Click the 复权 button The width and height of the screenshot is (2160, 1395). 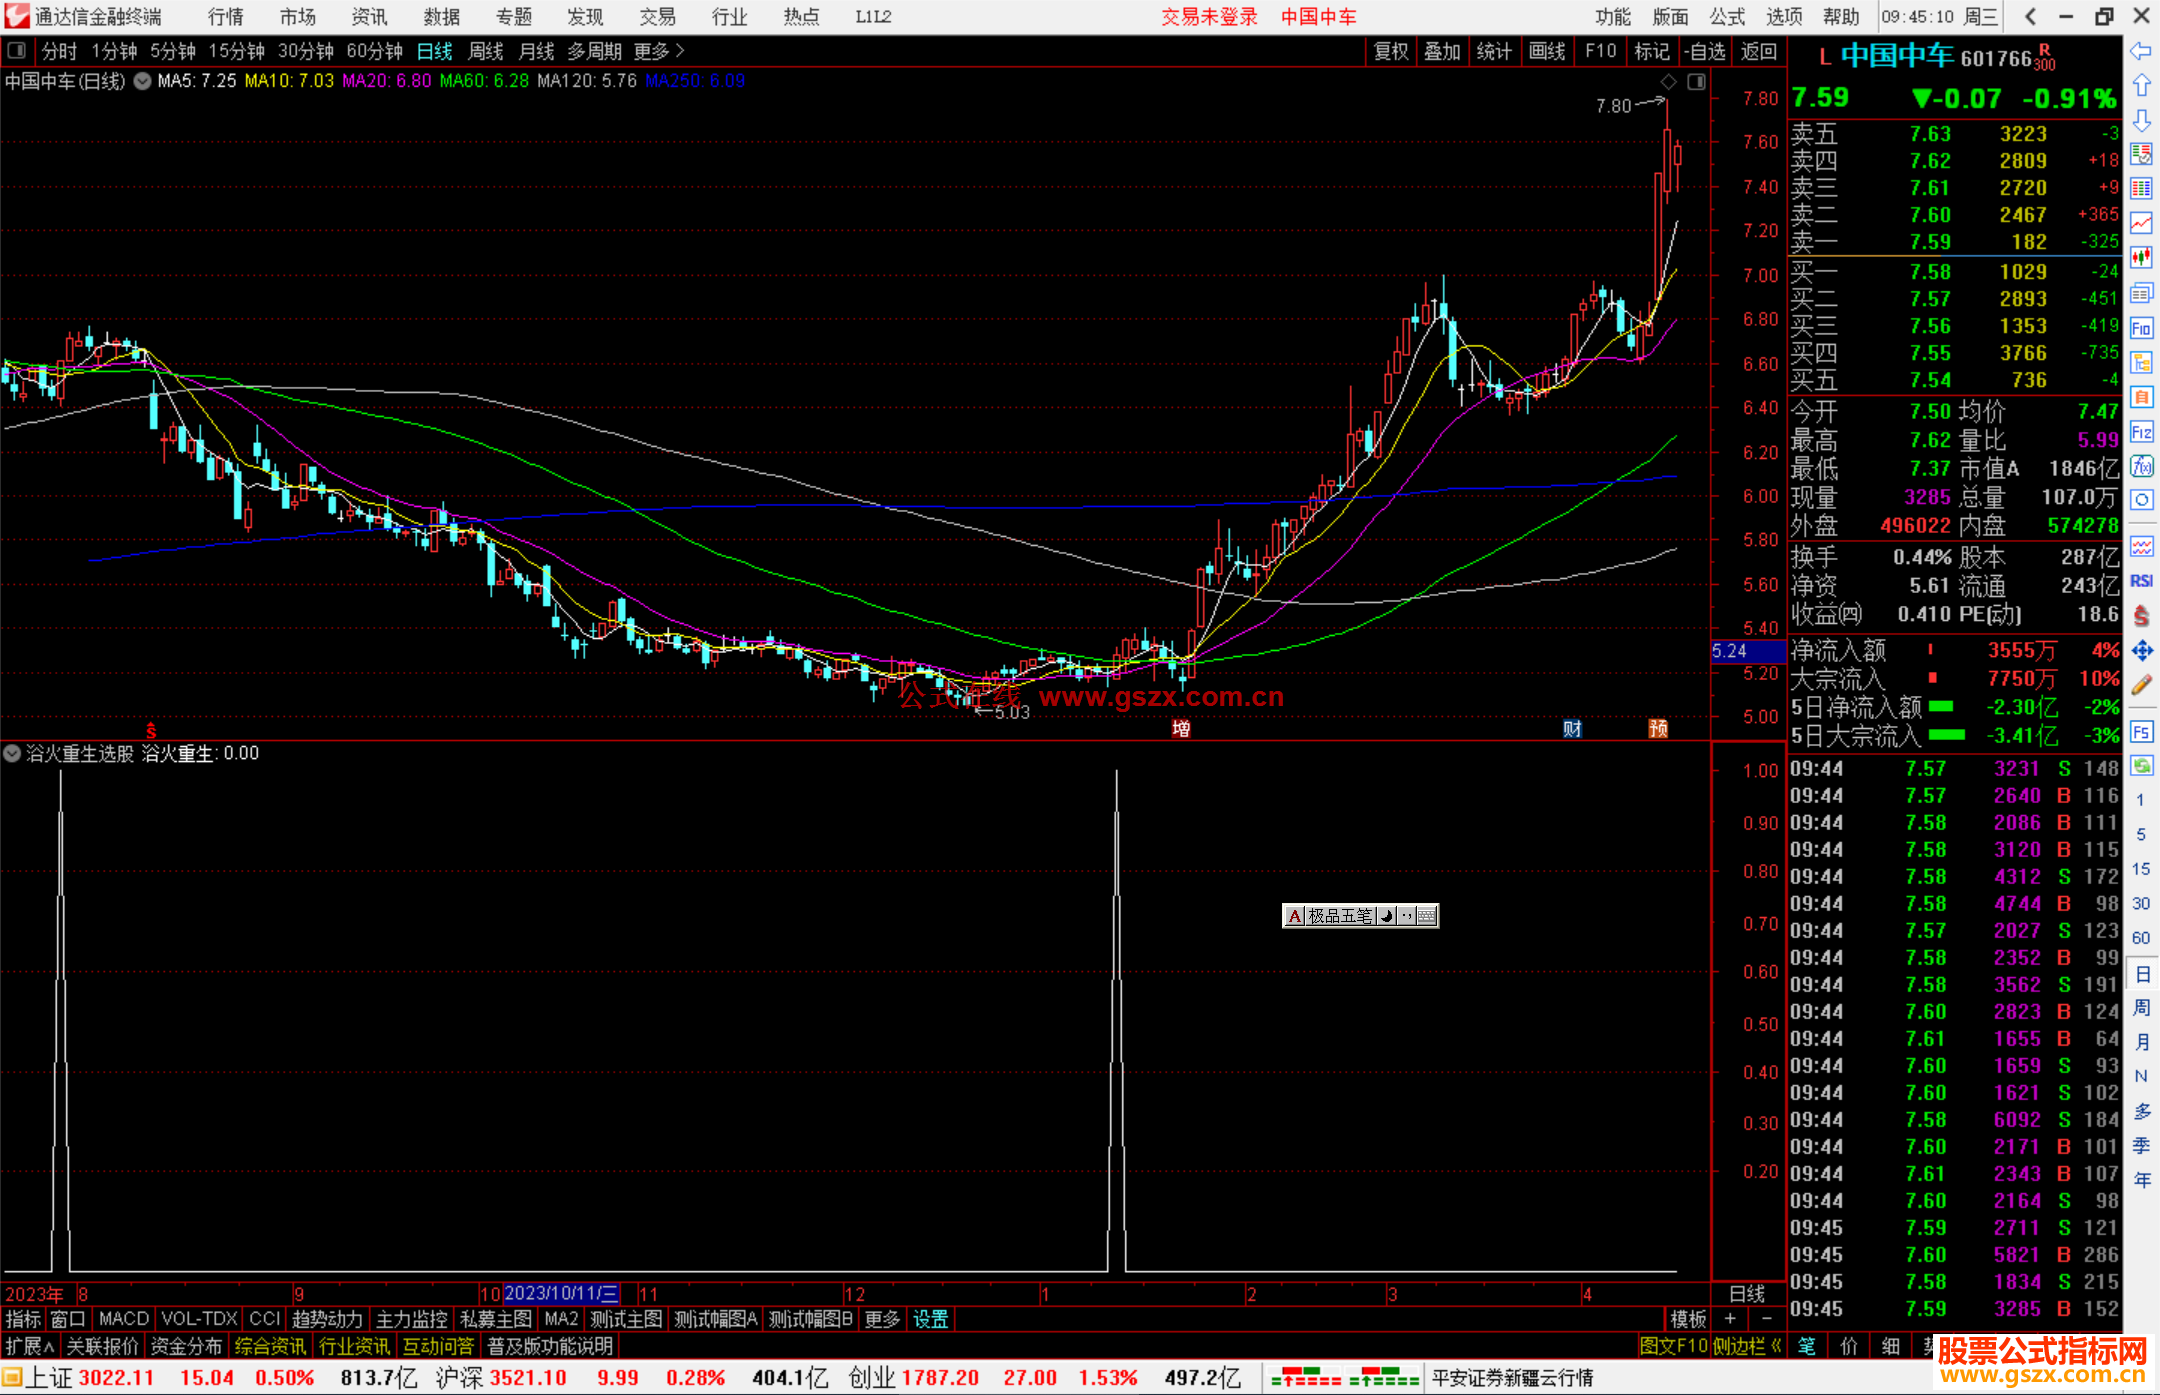tap(1390, 51)
